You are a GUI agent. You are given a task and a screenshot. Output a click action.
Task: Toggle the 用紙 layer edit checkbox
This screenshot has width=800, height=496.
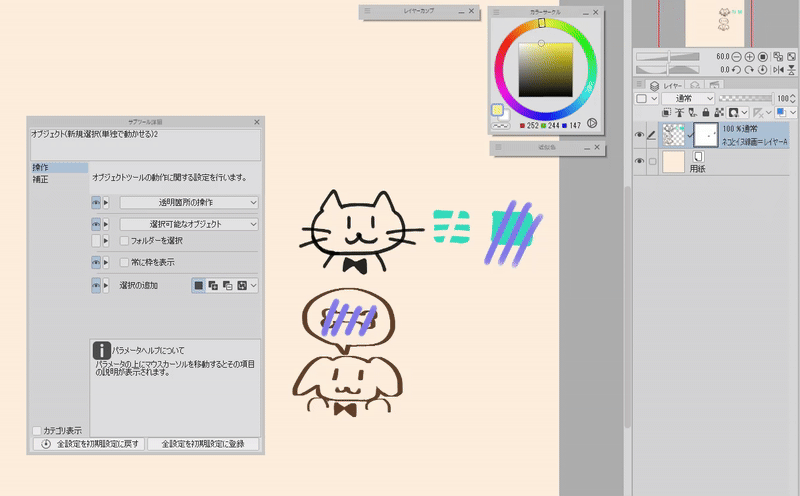pyautogui.click(x=652, y=161)
